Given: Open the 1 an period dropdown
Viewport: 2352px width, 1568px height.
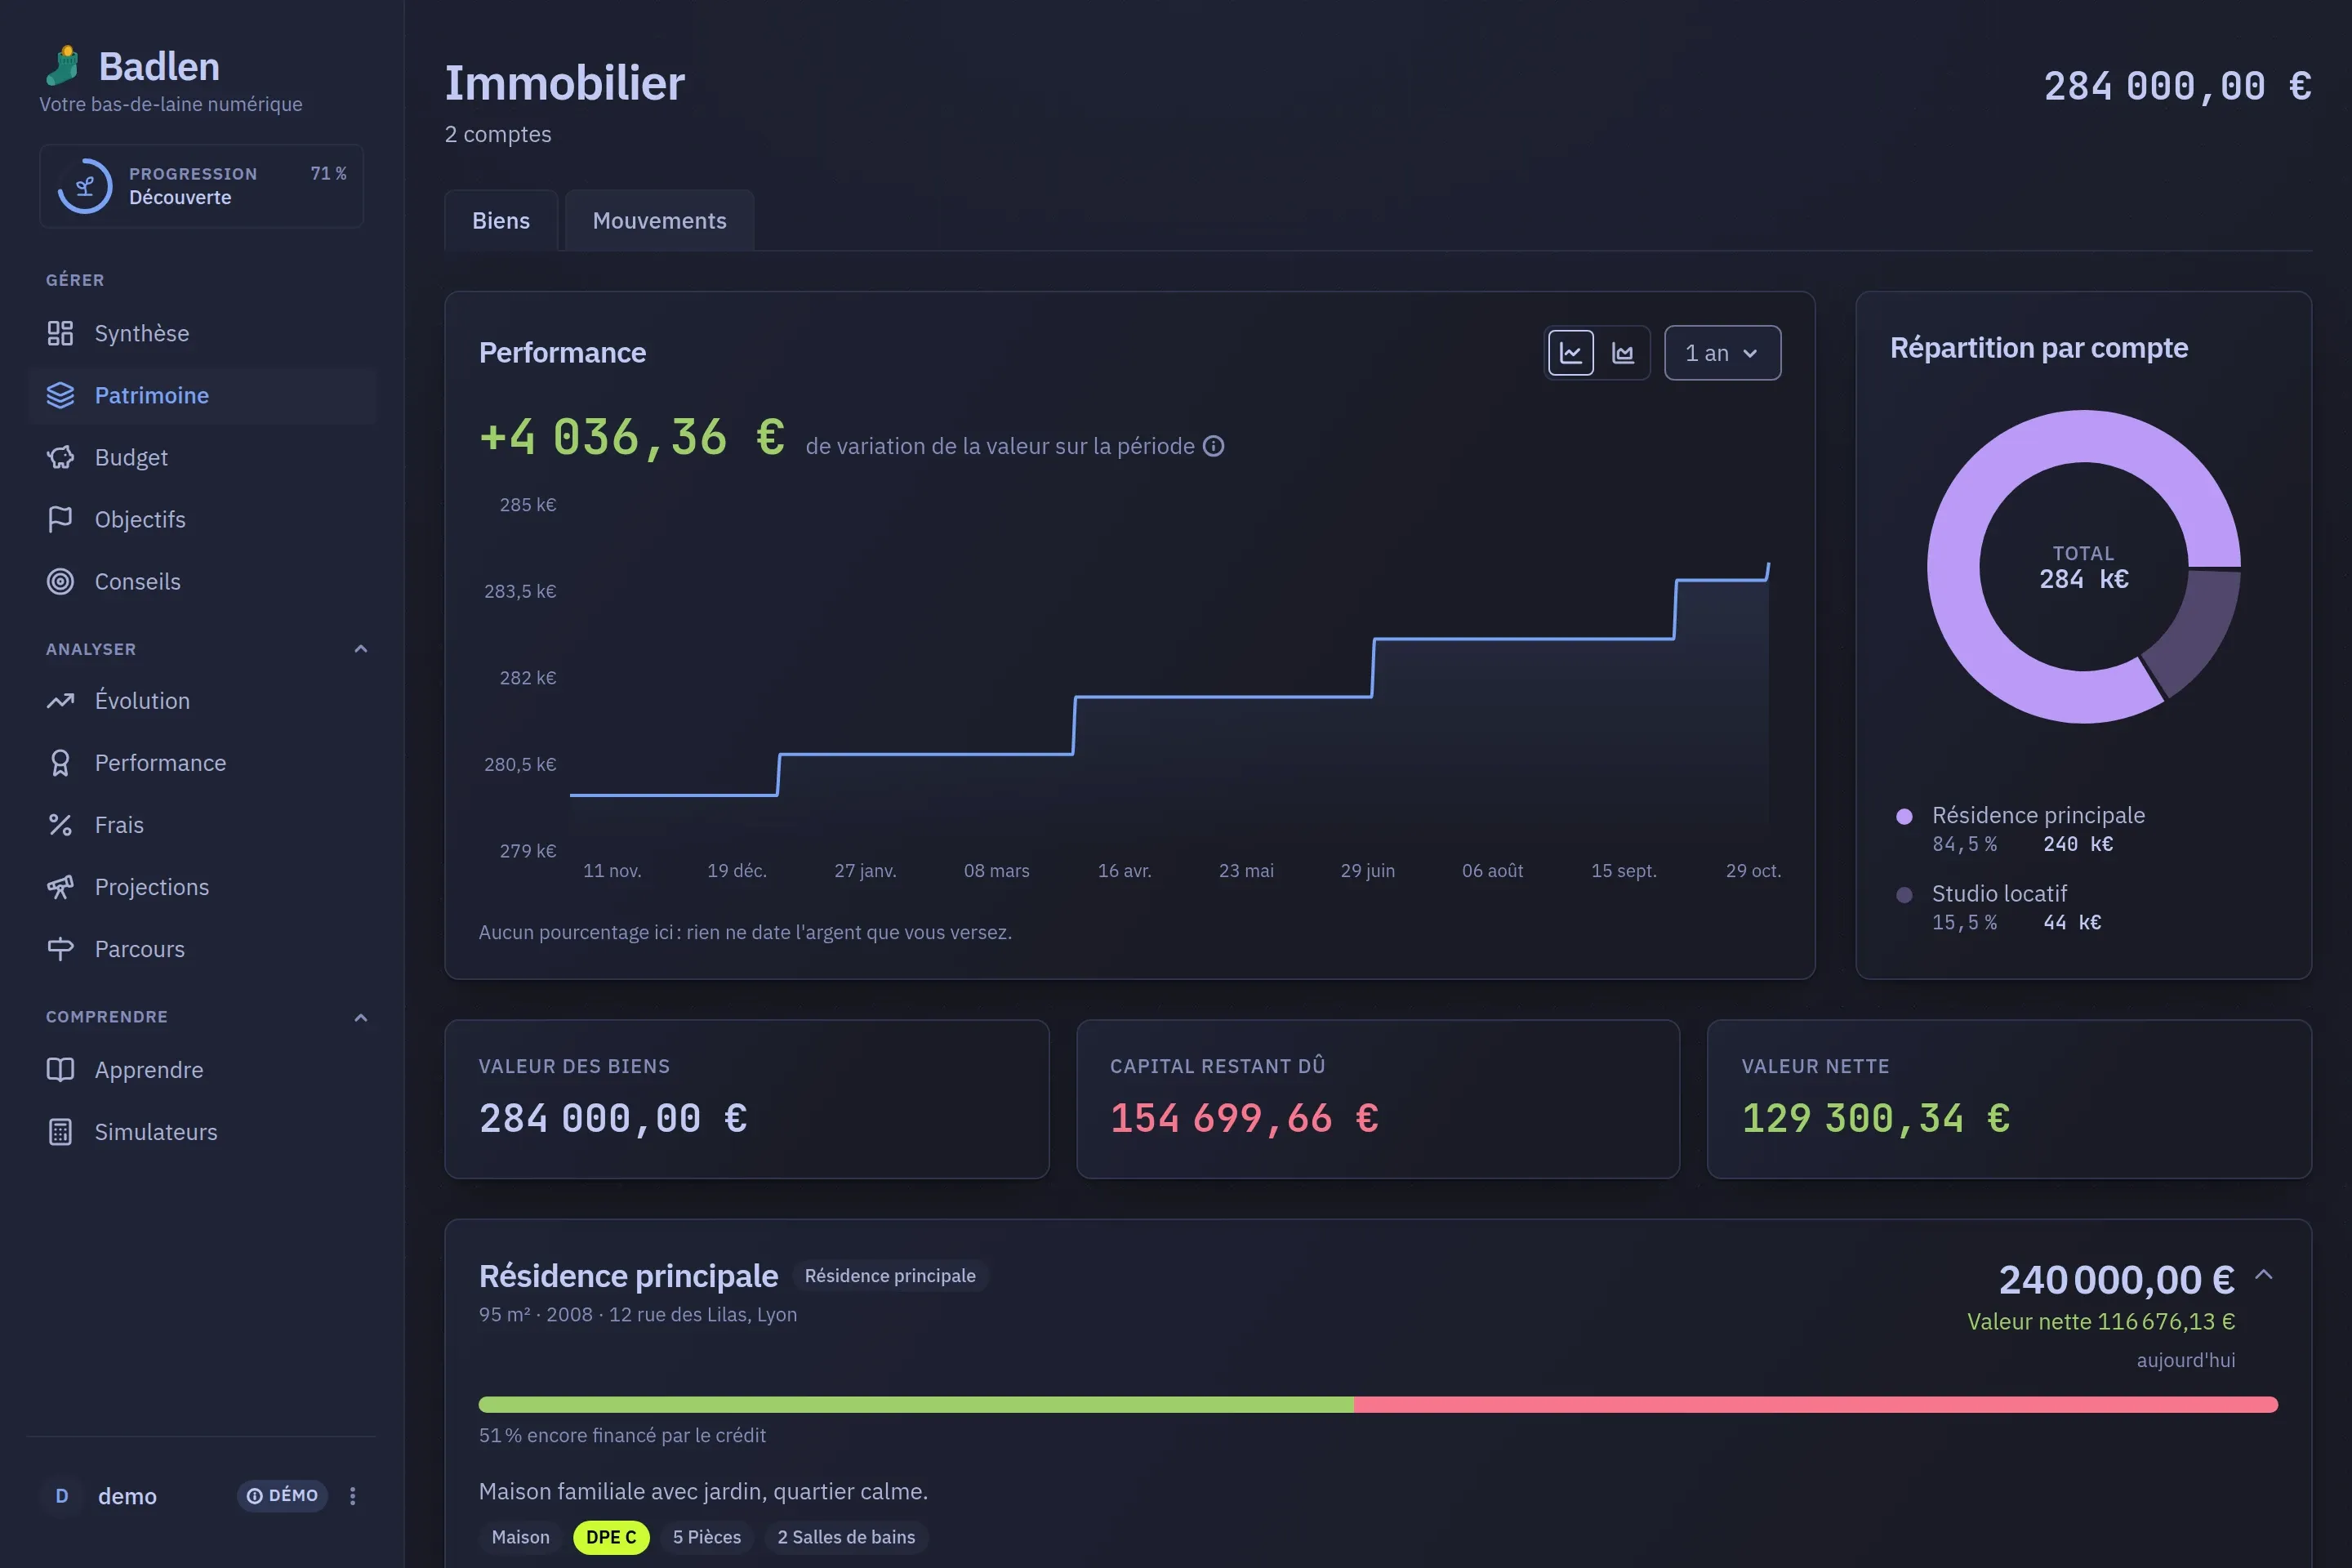Looking at the screenshot, I should (x=1722, y=353).
